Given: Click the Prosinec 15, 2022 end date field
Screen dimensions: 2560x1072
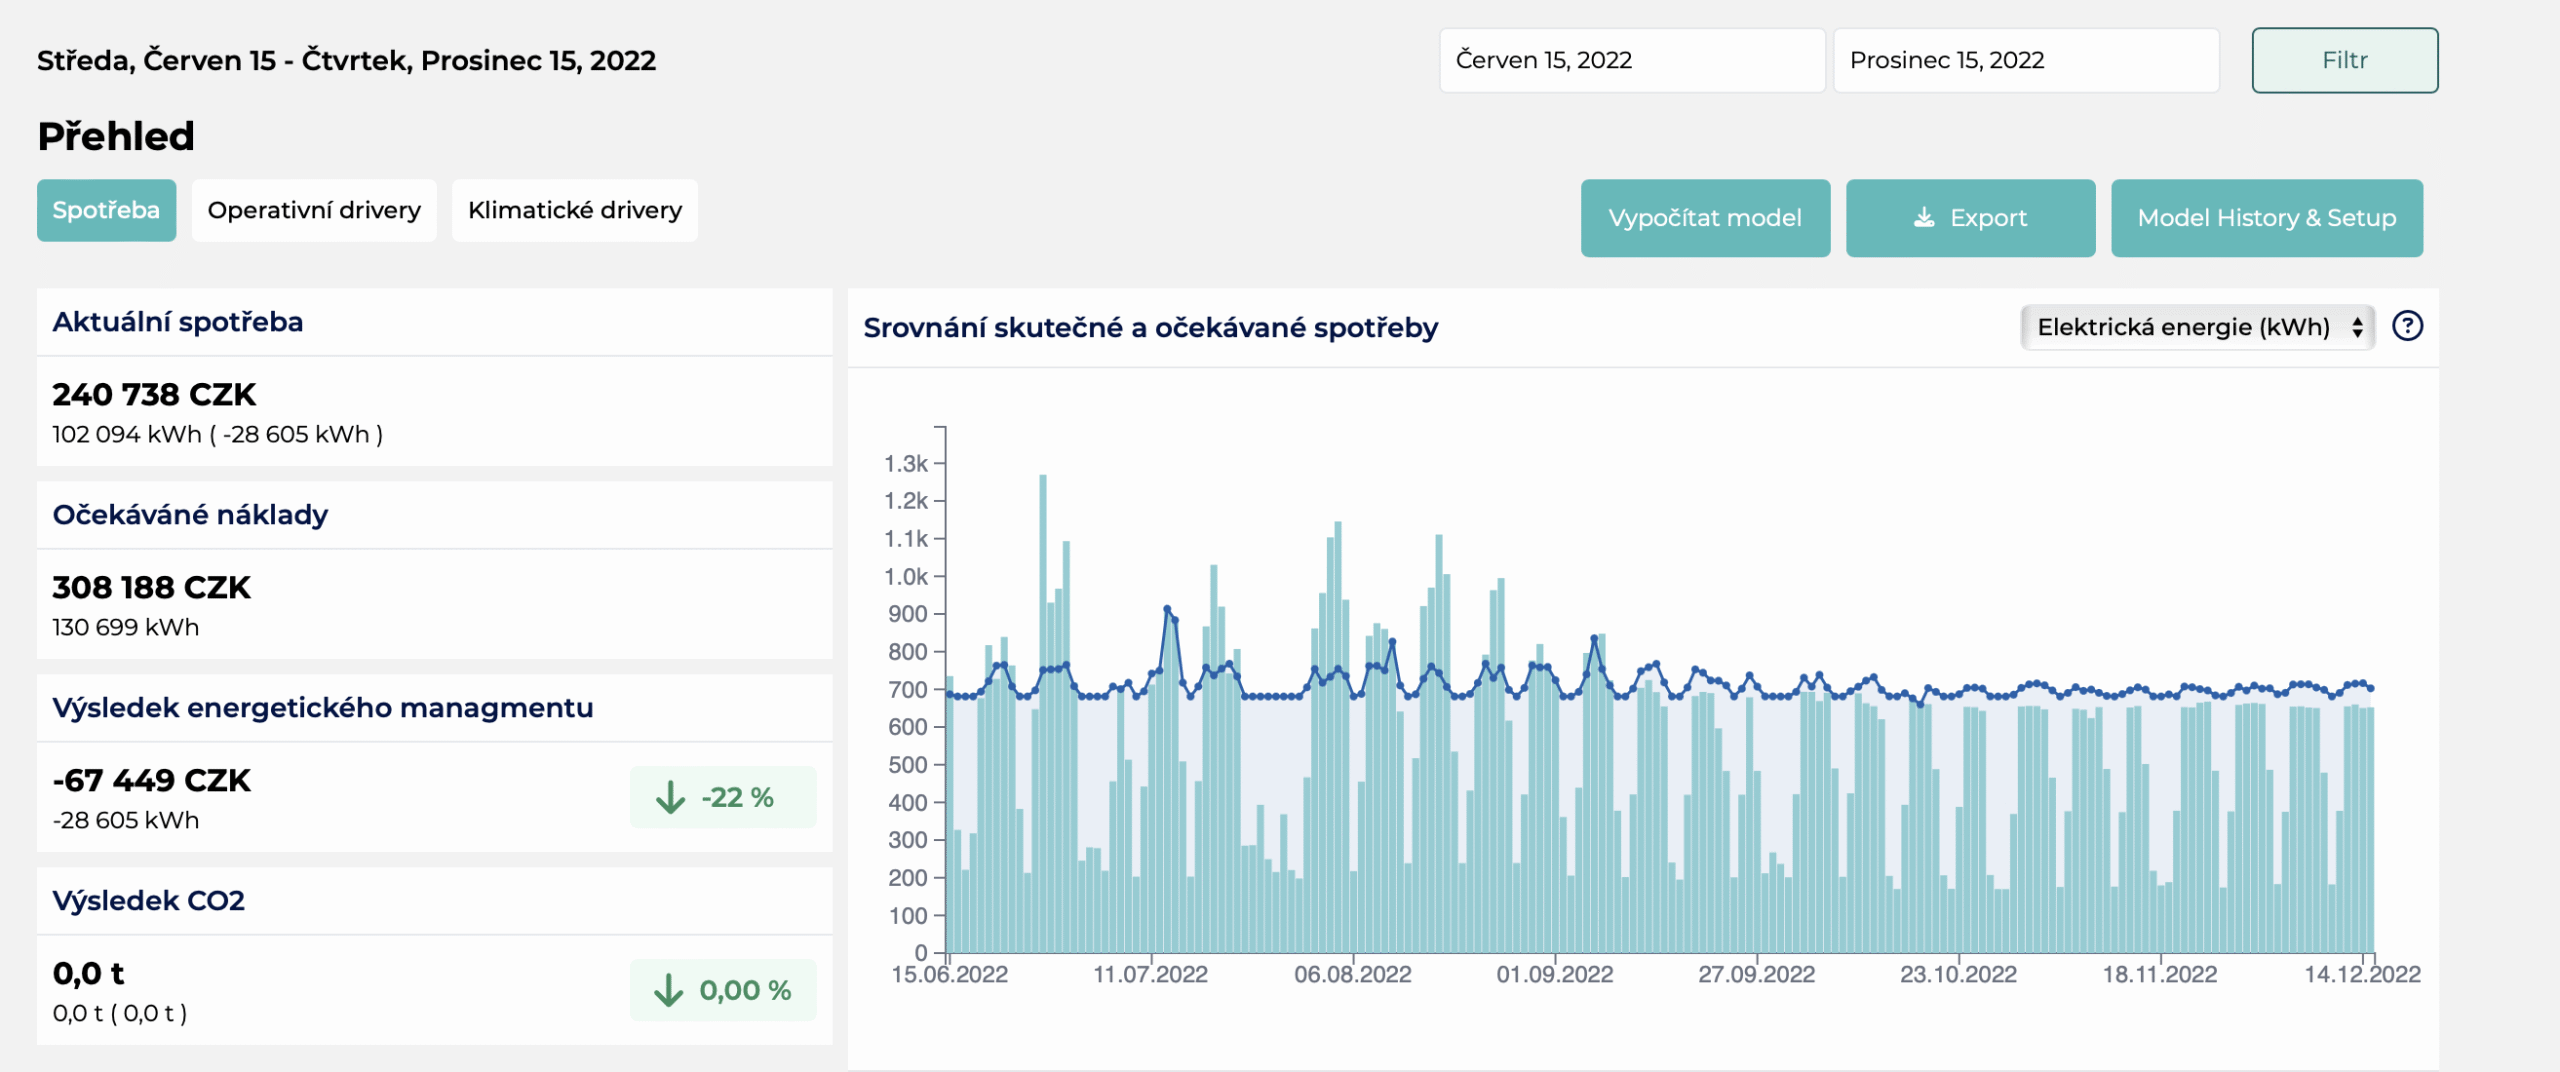Looking at the screenshot, I should click(x=2026, y=60).
